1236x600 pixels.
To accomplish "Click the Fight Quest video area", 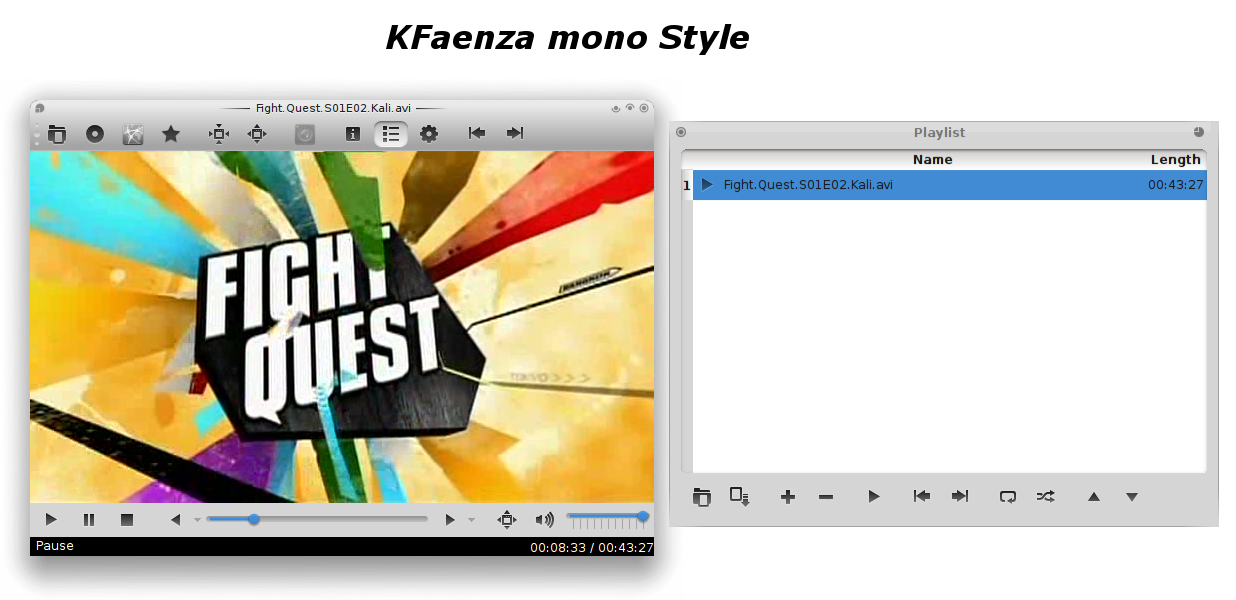I will 342,327.
